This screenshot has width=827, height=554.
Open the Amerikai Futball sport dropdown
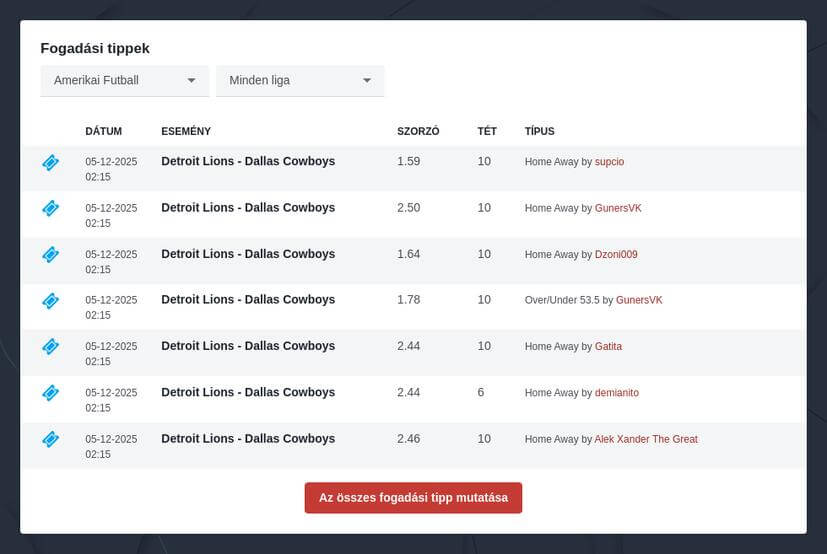coord(125,80)
